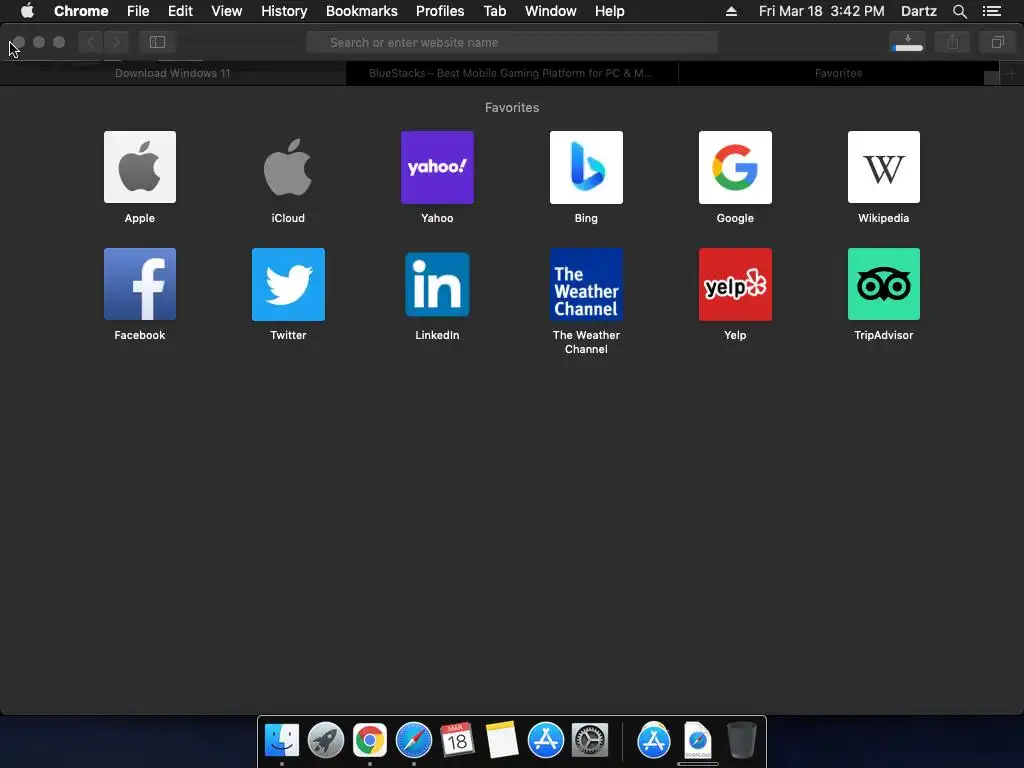Open the Tab menu
The image size is (1024, 768).
click(x=494, y=11)
